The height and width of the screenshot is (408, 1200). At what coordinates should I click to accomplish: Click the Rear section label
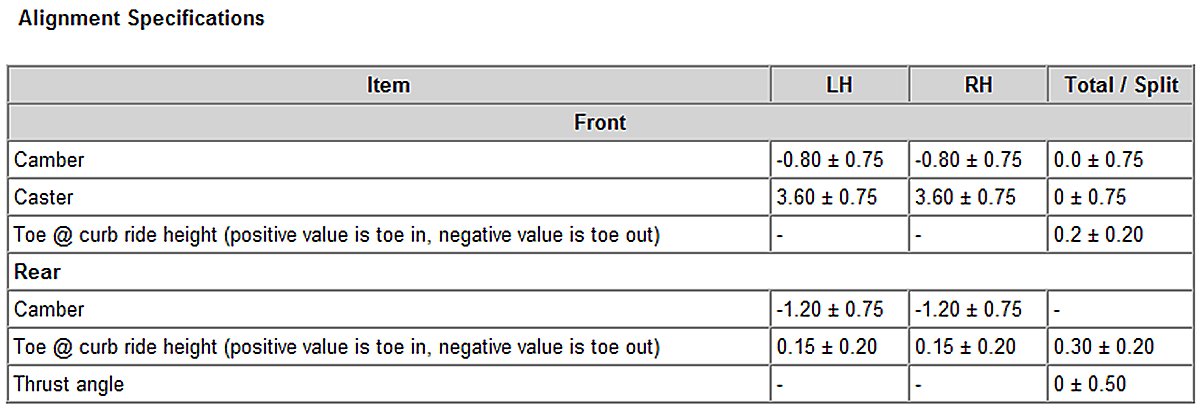(37, 272)
